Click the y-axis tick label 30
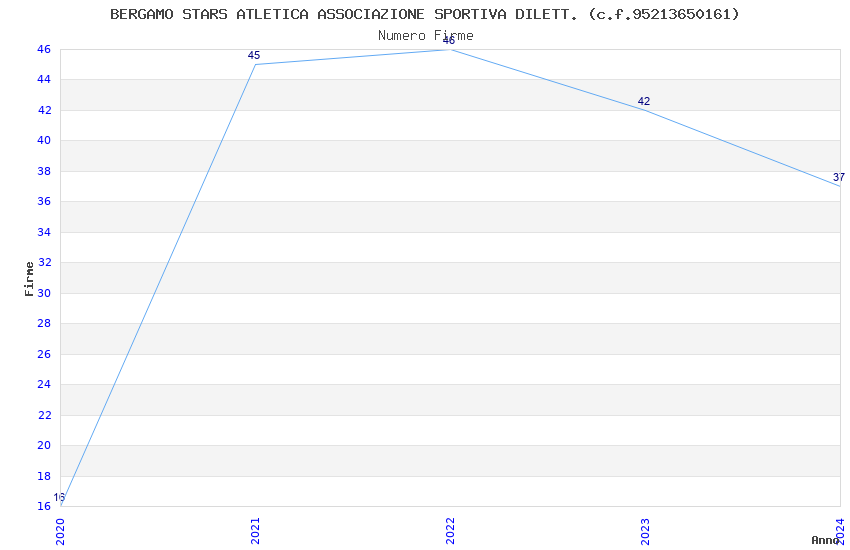This screenshot has width=850, height=550. click(44, 293)
